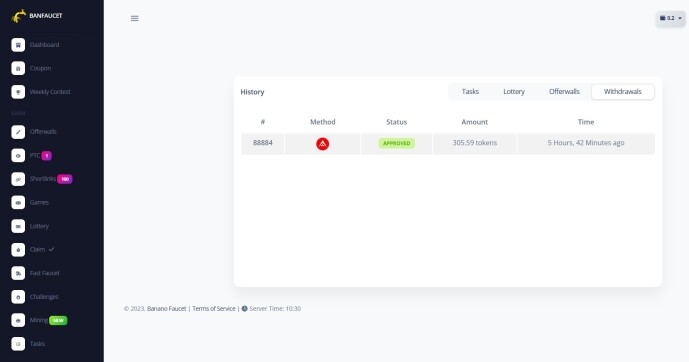Open the Weekly Contest trophy icon
This screenshot has height=362, width=689.
(18, 92)
